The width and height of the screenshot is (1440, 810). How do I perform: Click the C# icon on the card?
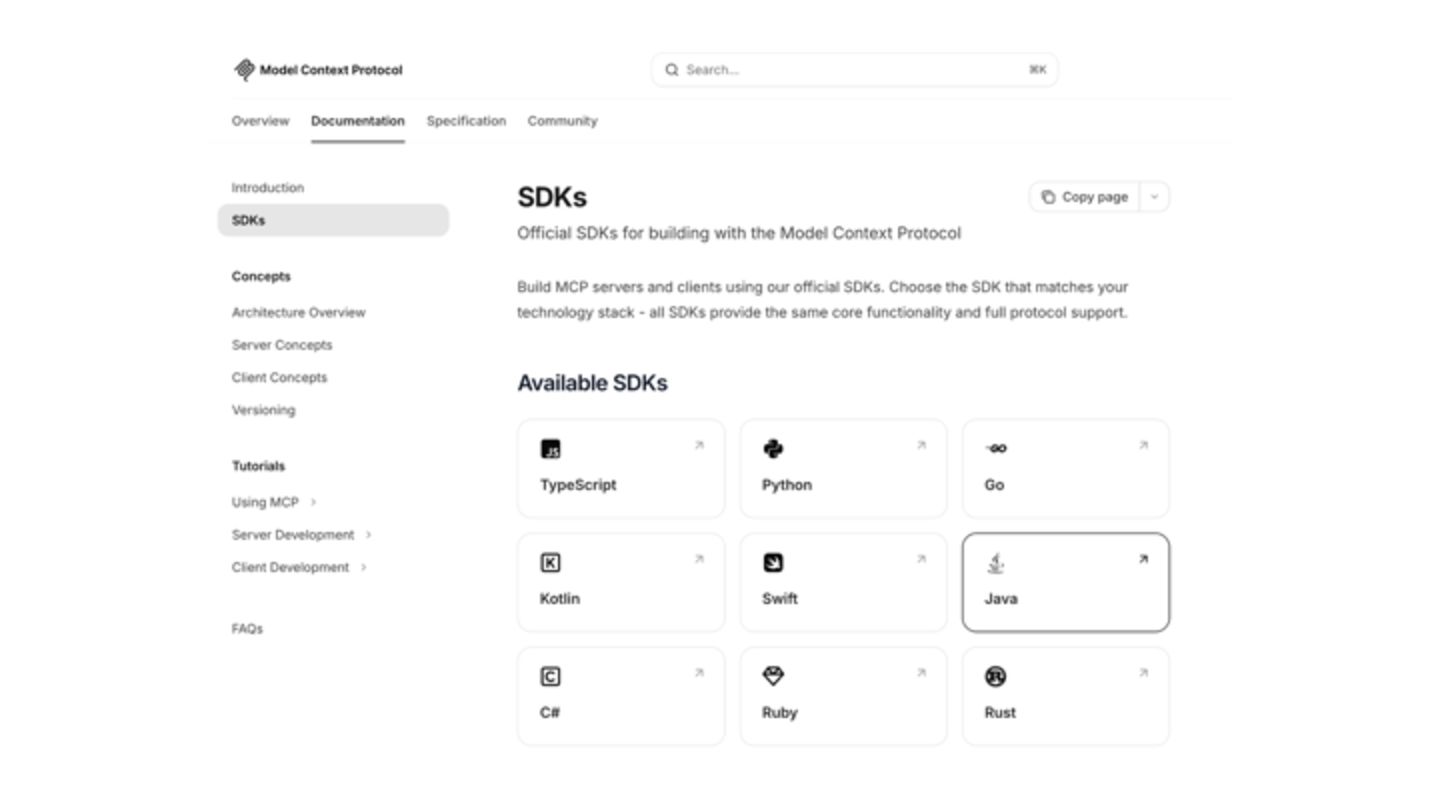[550, 677]
